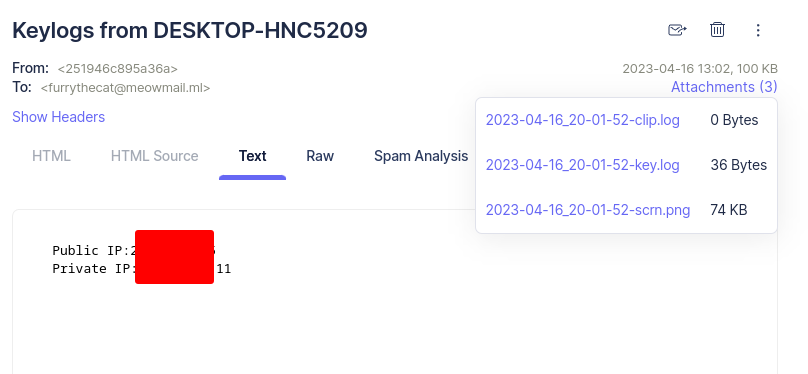Collapse the Attachments (3) dropdown
This screenshot has width=808, height=374.
coord(724,87)
